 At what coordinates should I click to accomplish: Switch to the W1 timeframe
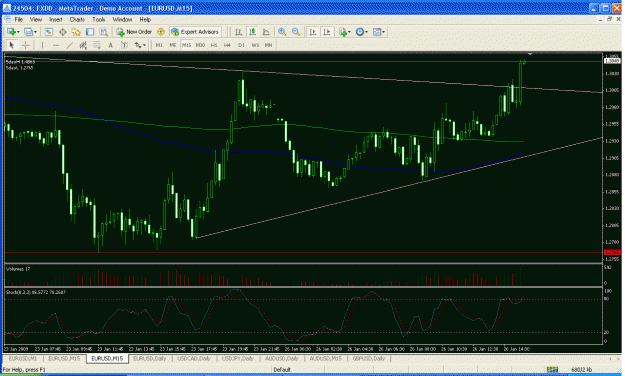tap(255, 45)
